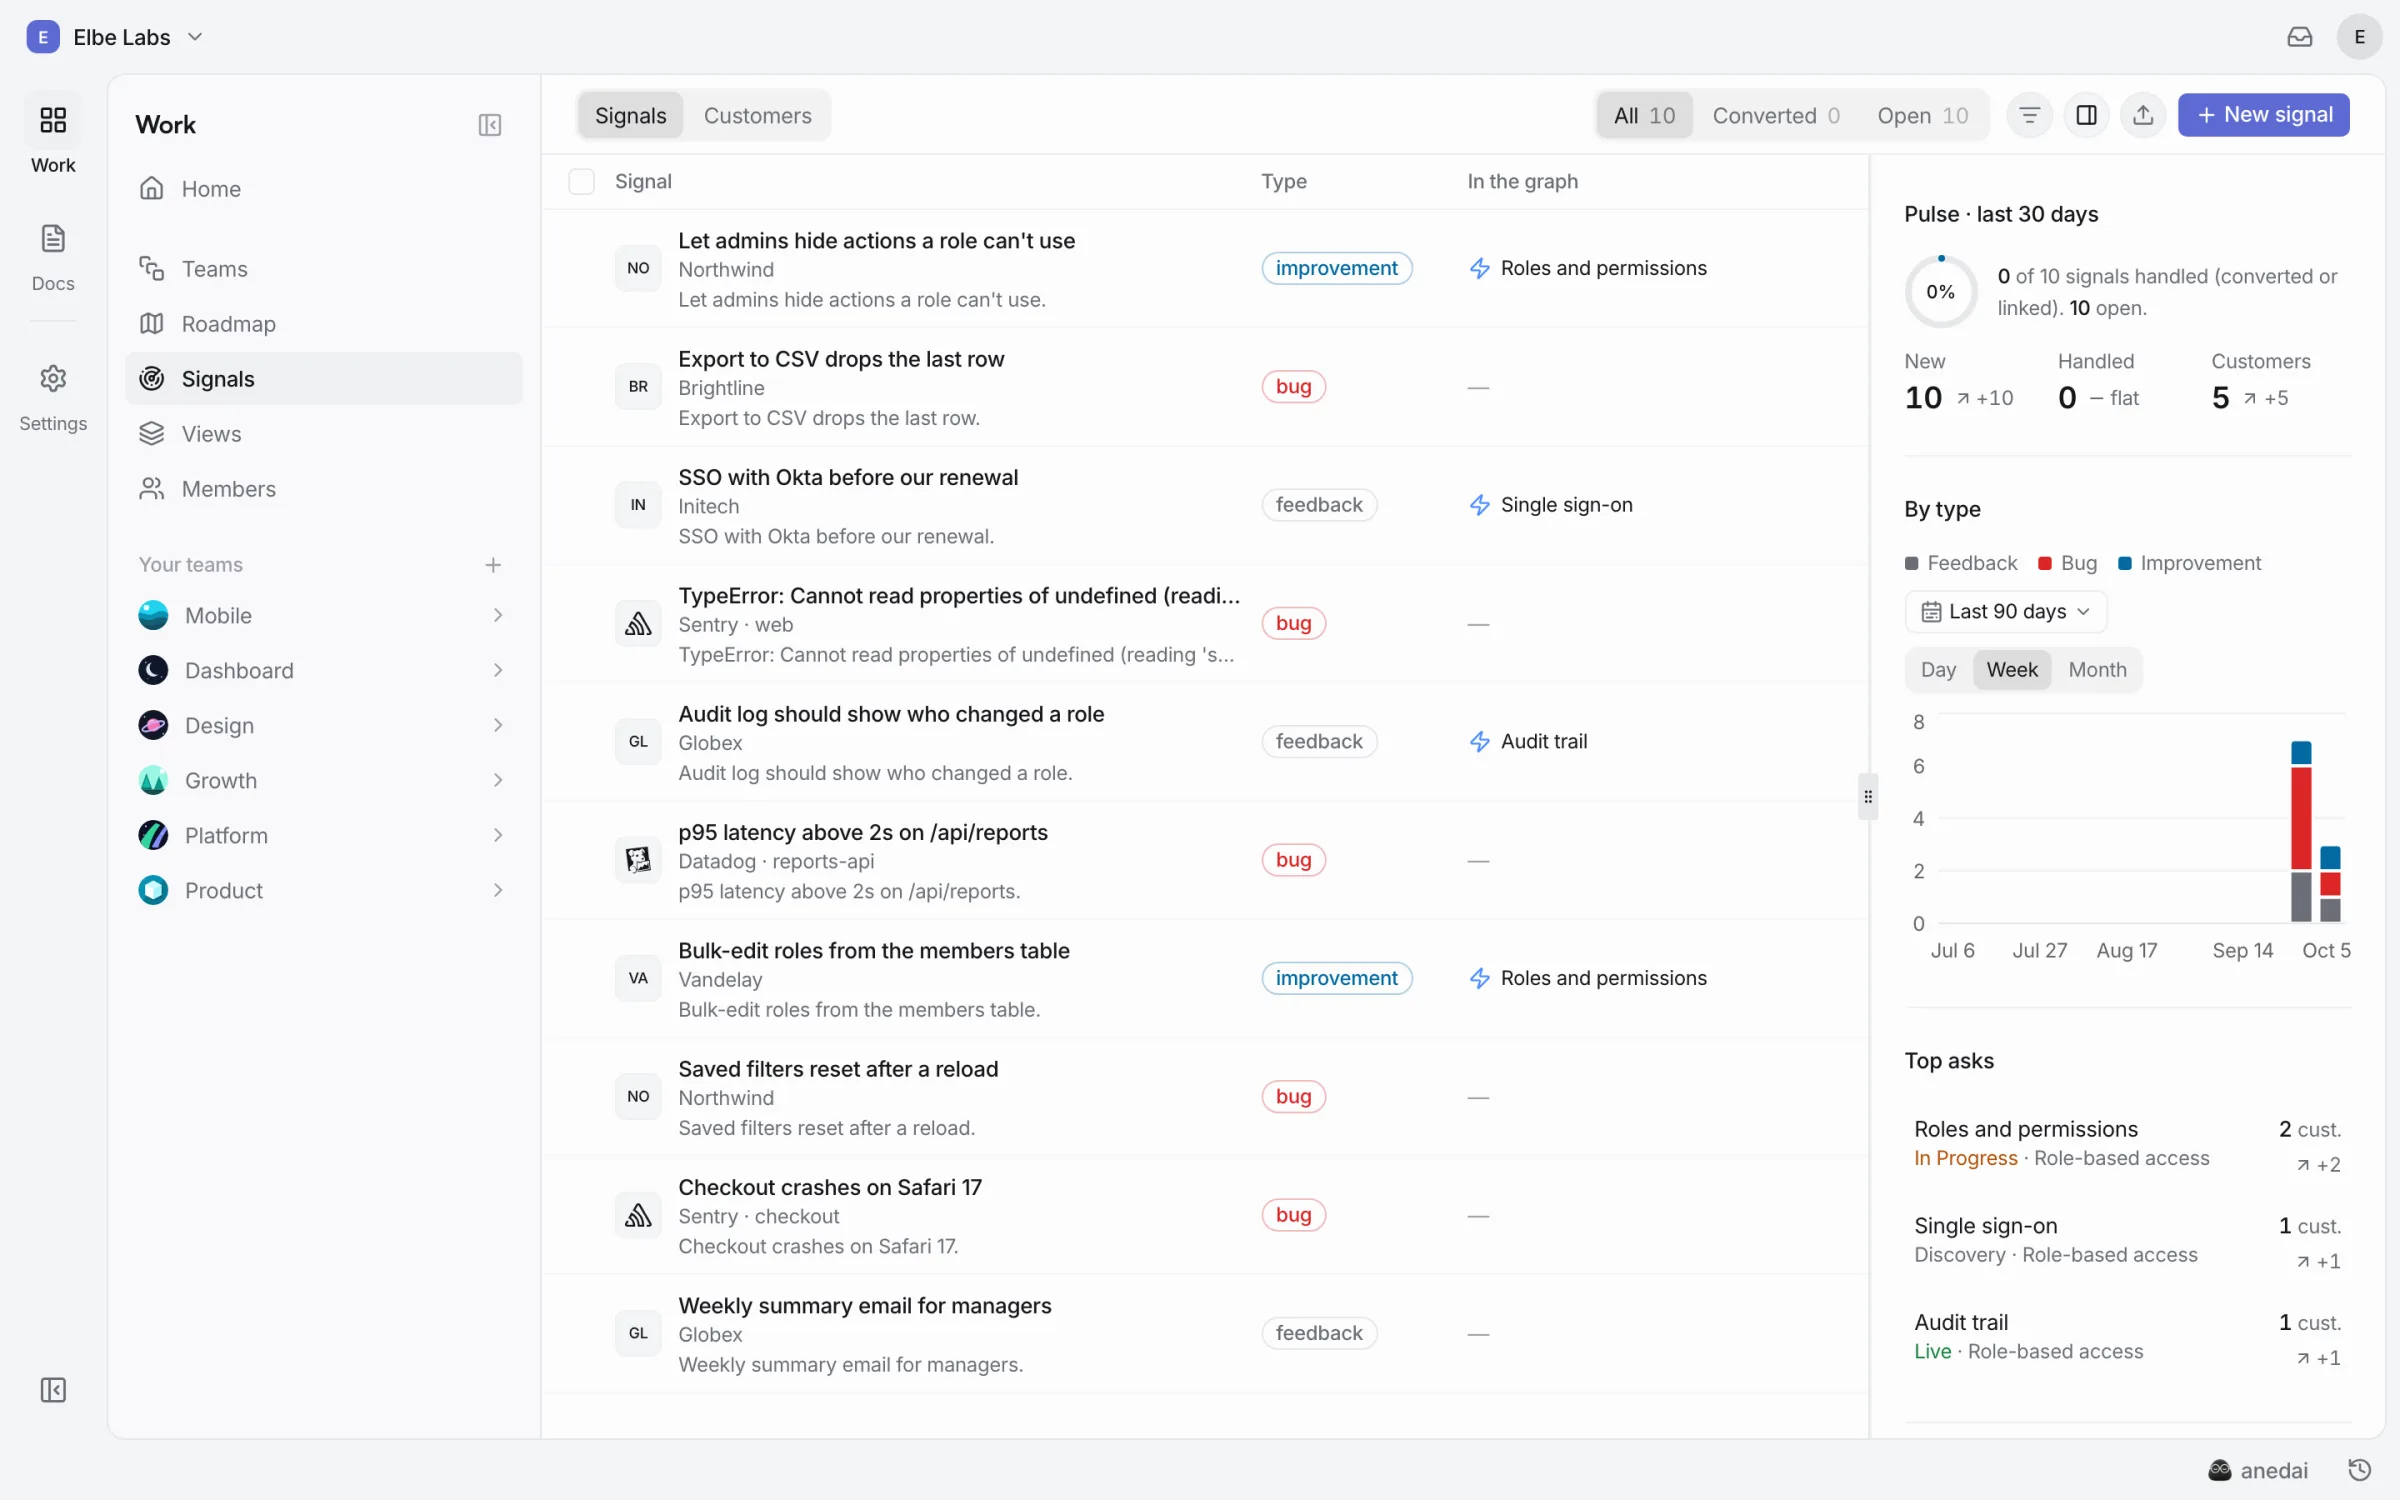Viewport: 2400px width, 1500px height.
Task: Switch chart grouping to Month
Action: click(2097, 670)
